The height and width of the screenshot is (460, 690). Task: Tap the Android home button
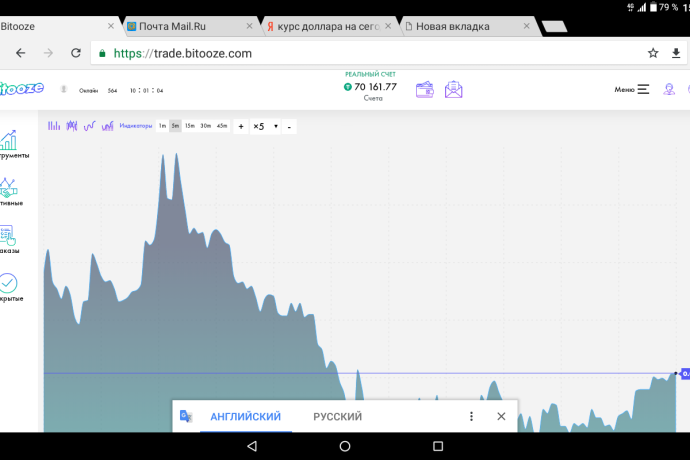click(x=345, y=446)
